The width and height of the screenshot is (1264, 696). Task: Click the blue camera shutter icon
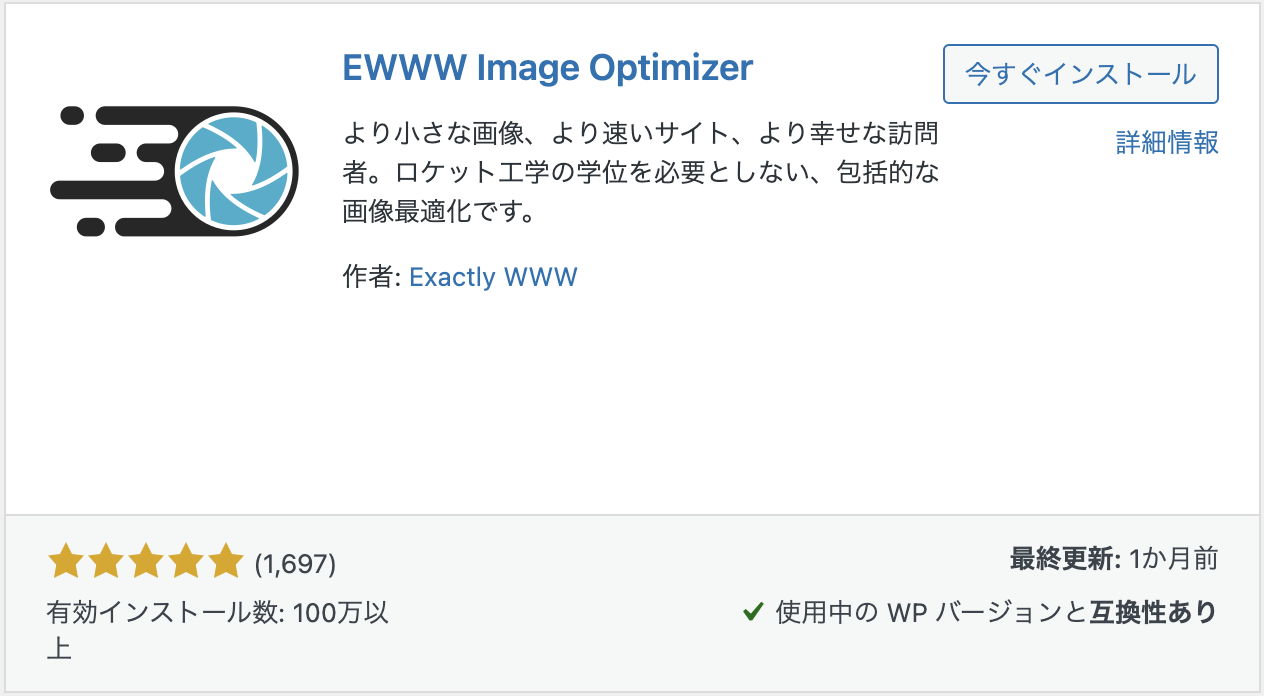click(237, 170)
